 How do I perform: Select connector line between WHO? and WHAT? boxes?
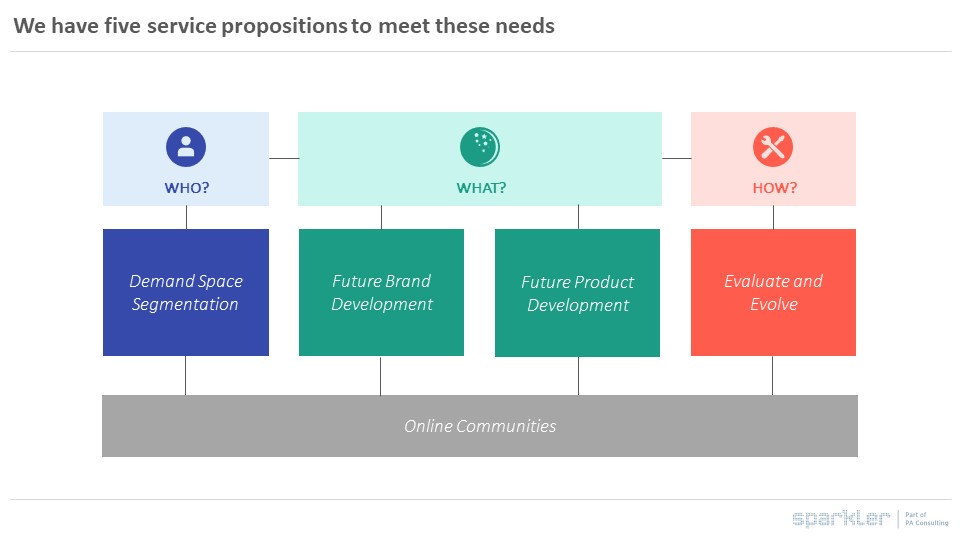(284, 158)
